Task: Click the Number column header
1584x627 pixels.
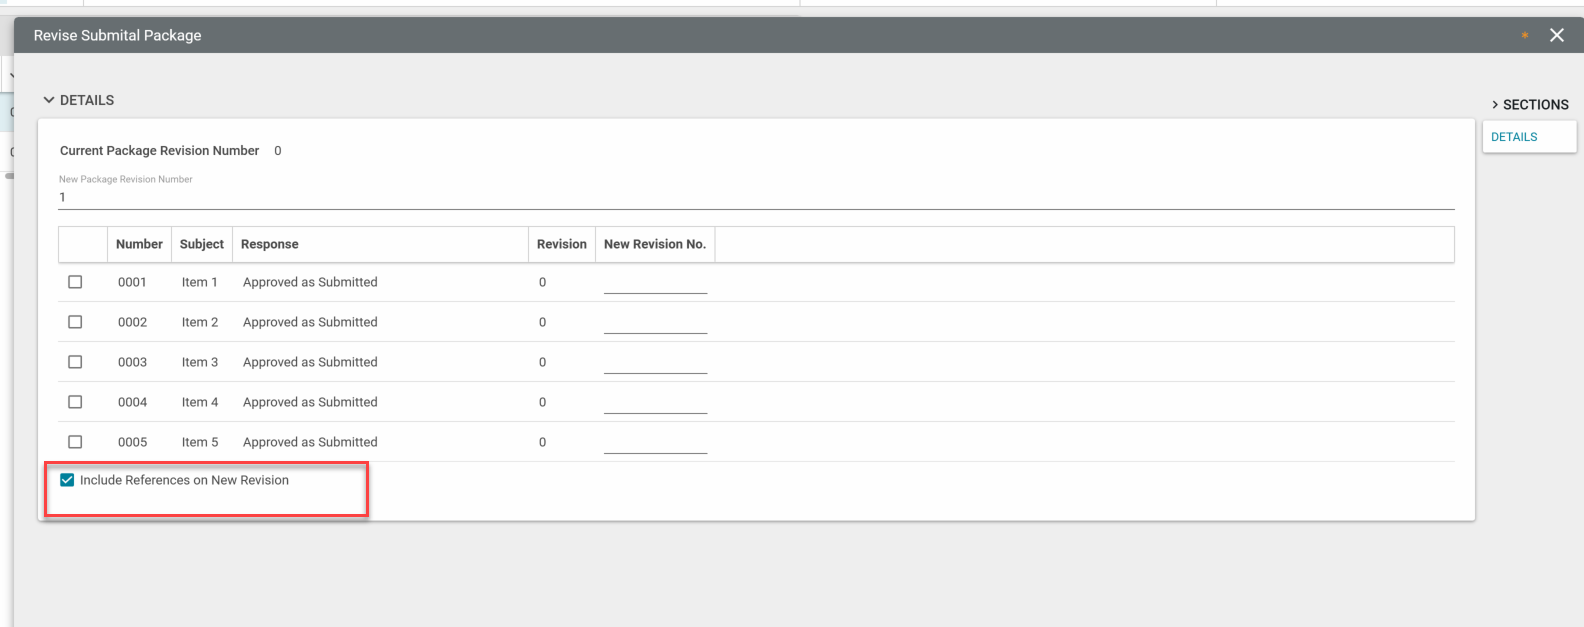Action: pos(139,244)
